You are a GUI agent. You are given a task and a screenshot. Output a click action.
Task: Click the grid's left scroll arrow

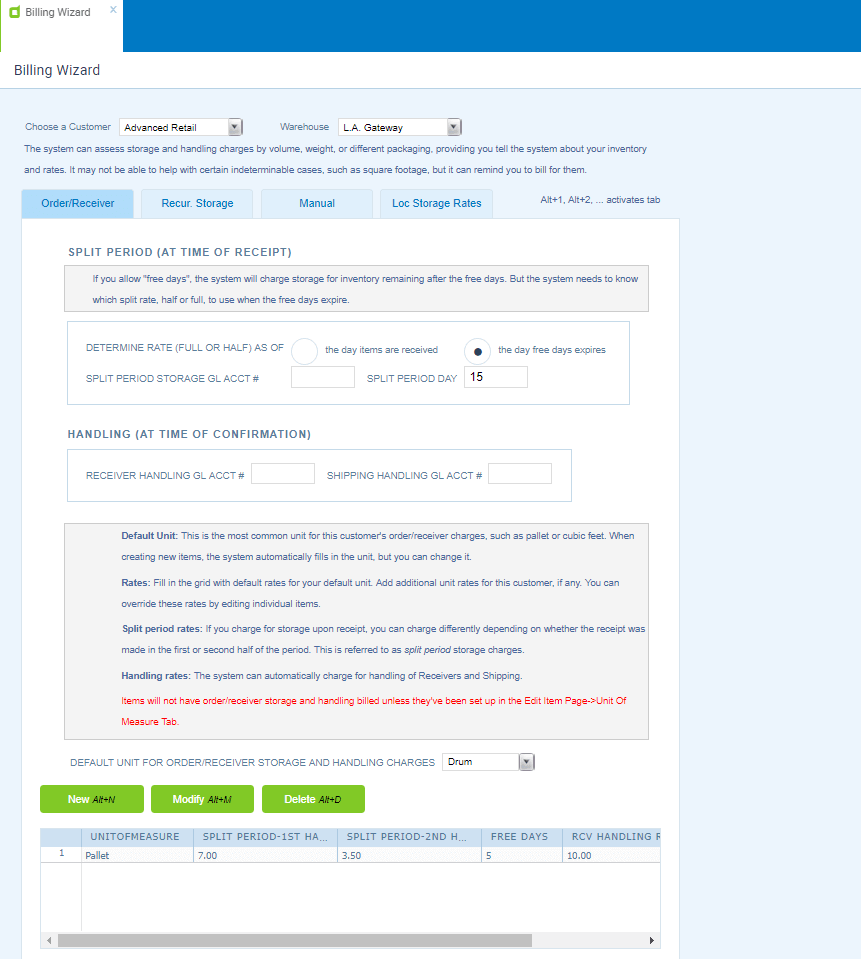point(48,940)
